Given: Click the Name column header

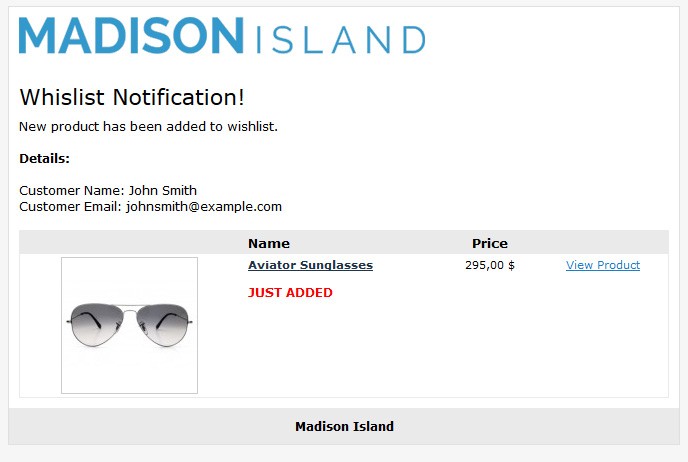Looking at the screenshot, I should click(x=269, y=244).
